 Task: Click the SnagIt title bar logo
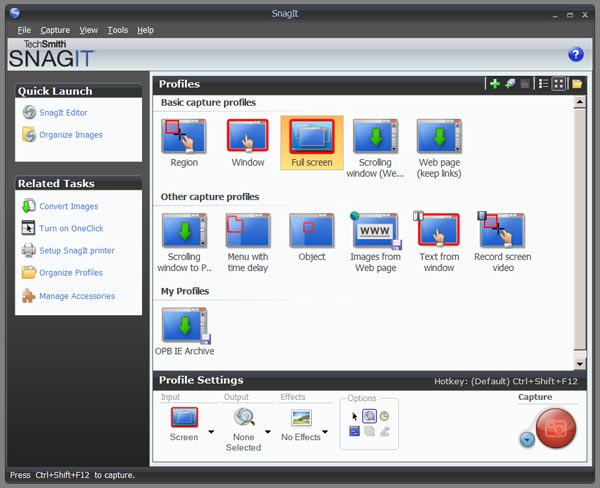pos(15,13)
